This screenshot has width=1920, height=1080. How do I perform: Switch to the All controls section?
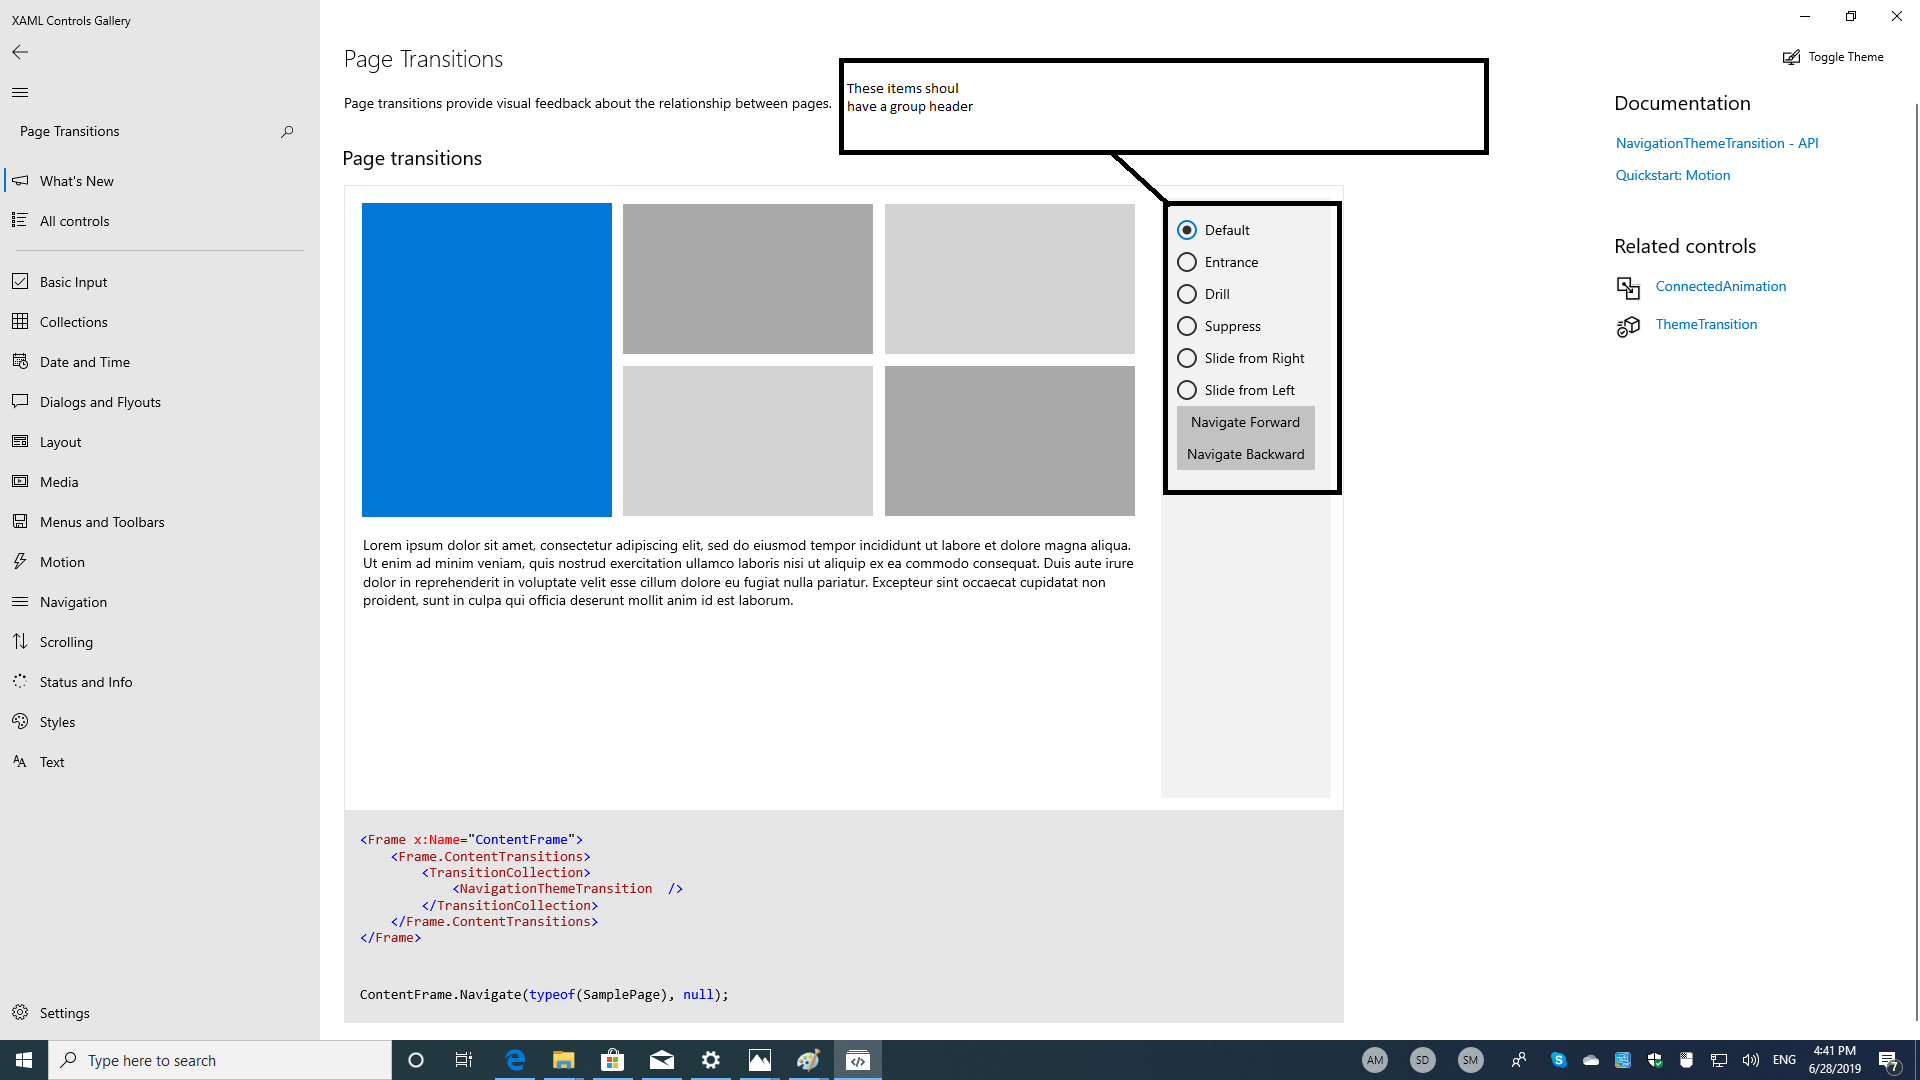pos(74,220)
